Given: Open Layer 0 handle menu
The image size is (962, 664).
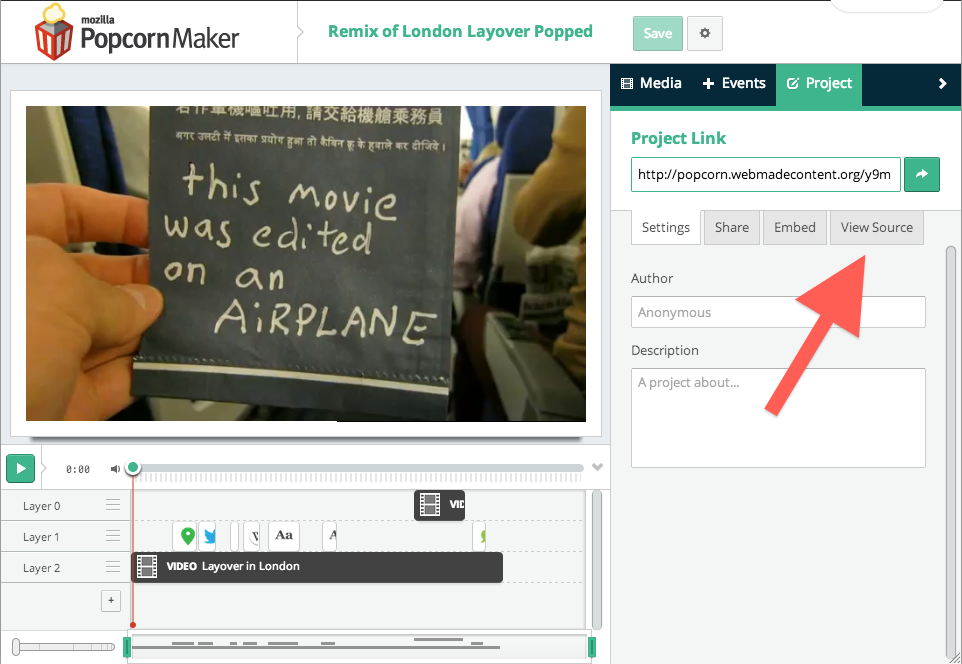Looking at the screenshot, I should [x=113, y=506].
